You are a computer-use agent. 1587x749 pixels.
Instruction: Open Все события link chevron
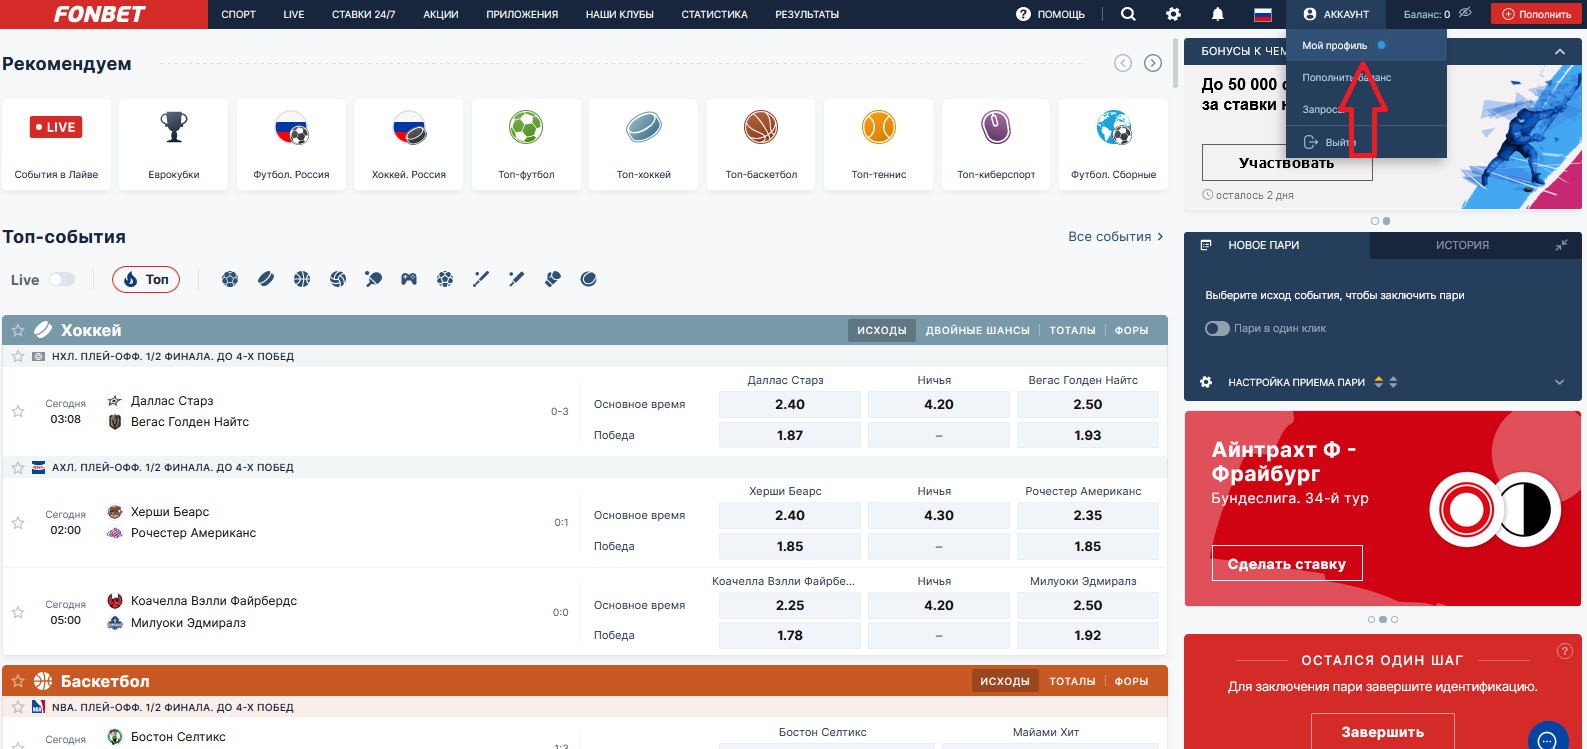point(1160,237)
